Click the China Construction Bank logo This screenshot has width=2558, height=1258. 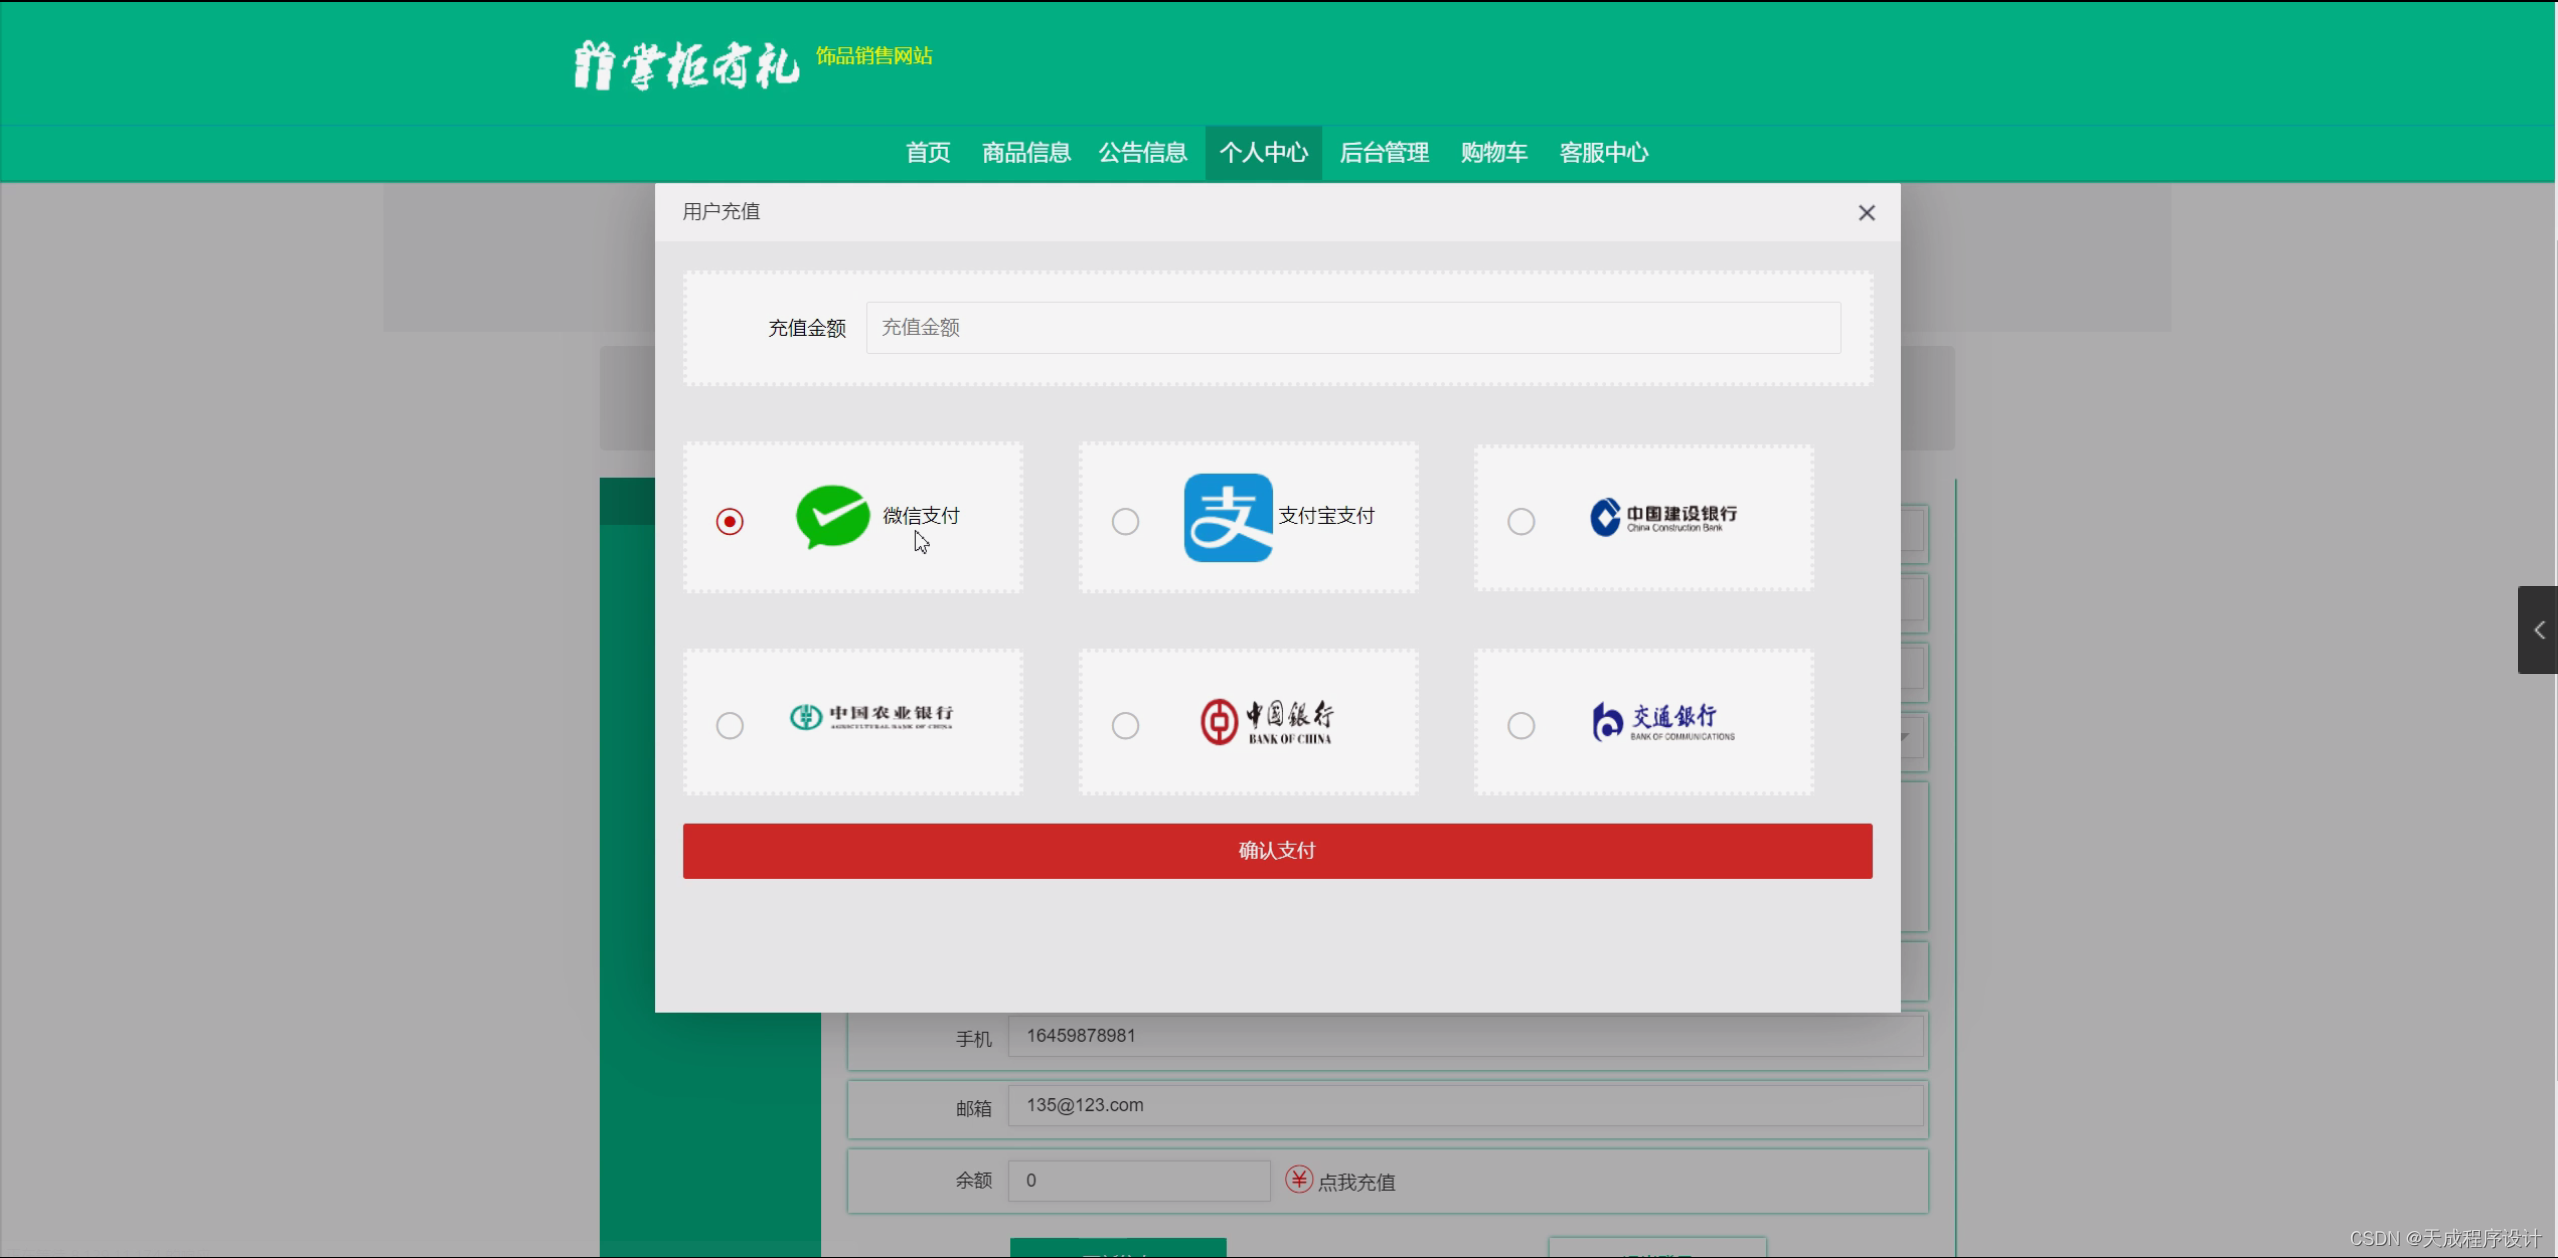pos(1662,517)
